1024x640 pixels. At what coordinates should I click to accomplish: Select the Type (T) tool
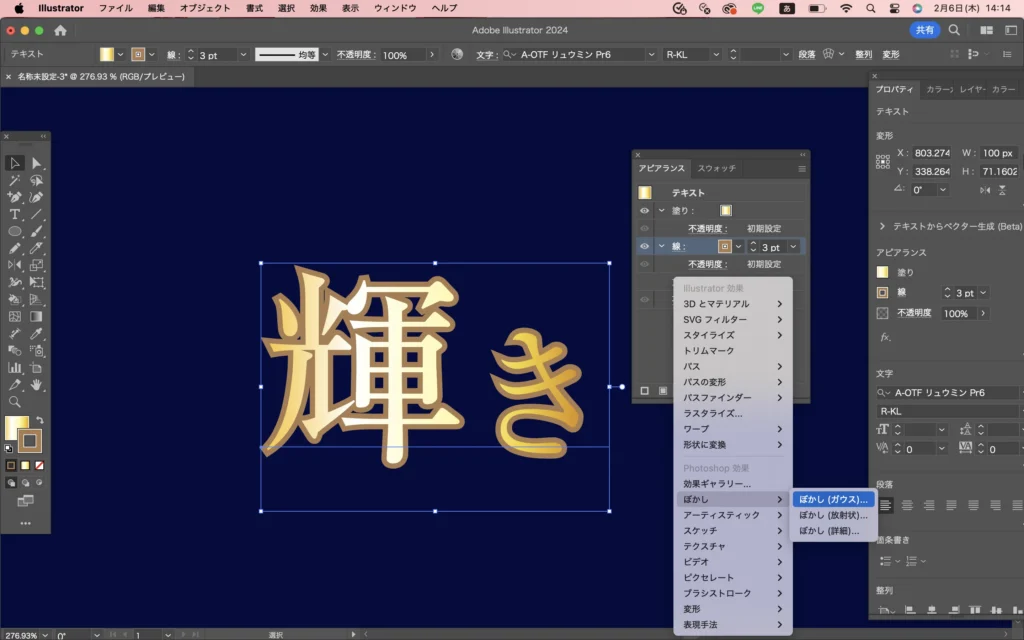(15, 214)
